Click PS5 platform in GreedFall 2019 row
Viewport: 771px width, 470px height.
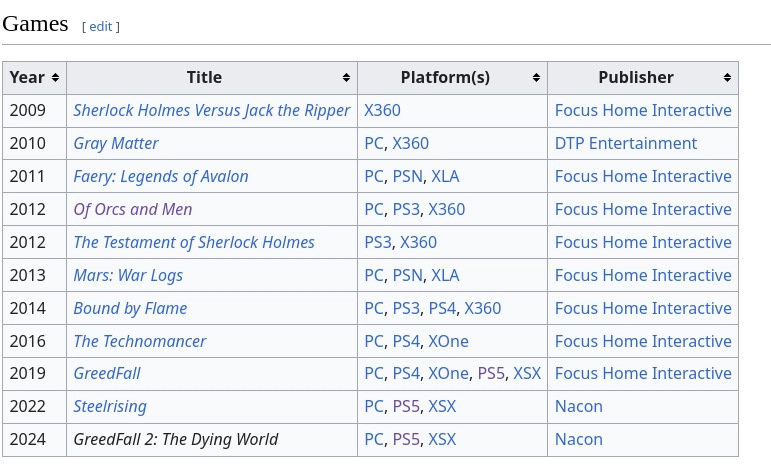[x=491, y=374]
